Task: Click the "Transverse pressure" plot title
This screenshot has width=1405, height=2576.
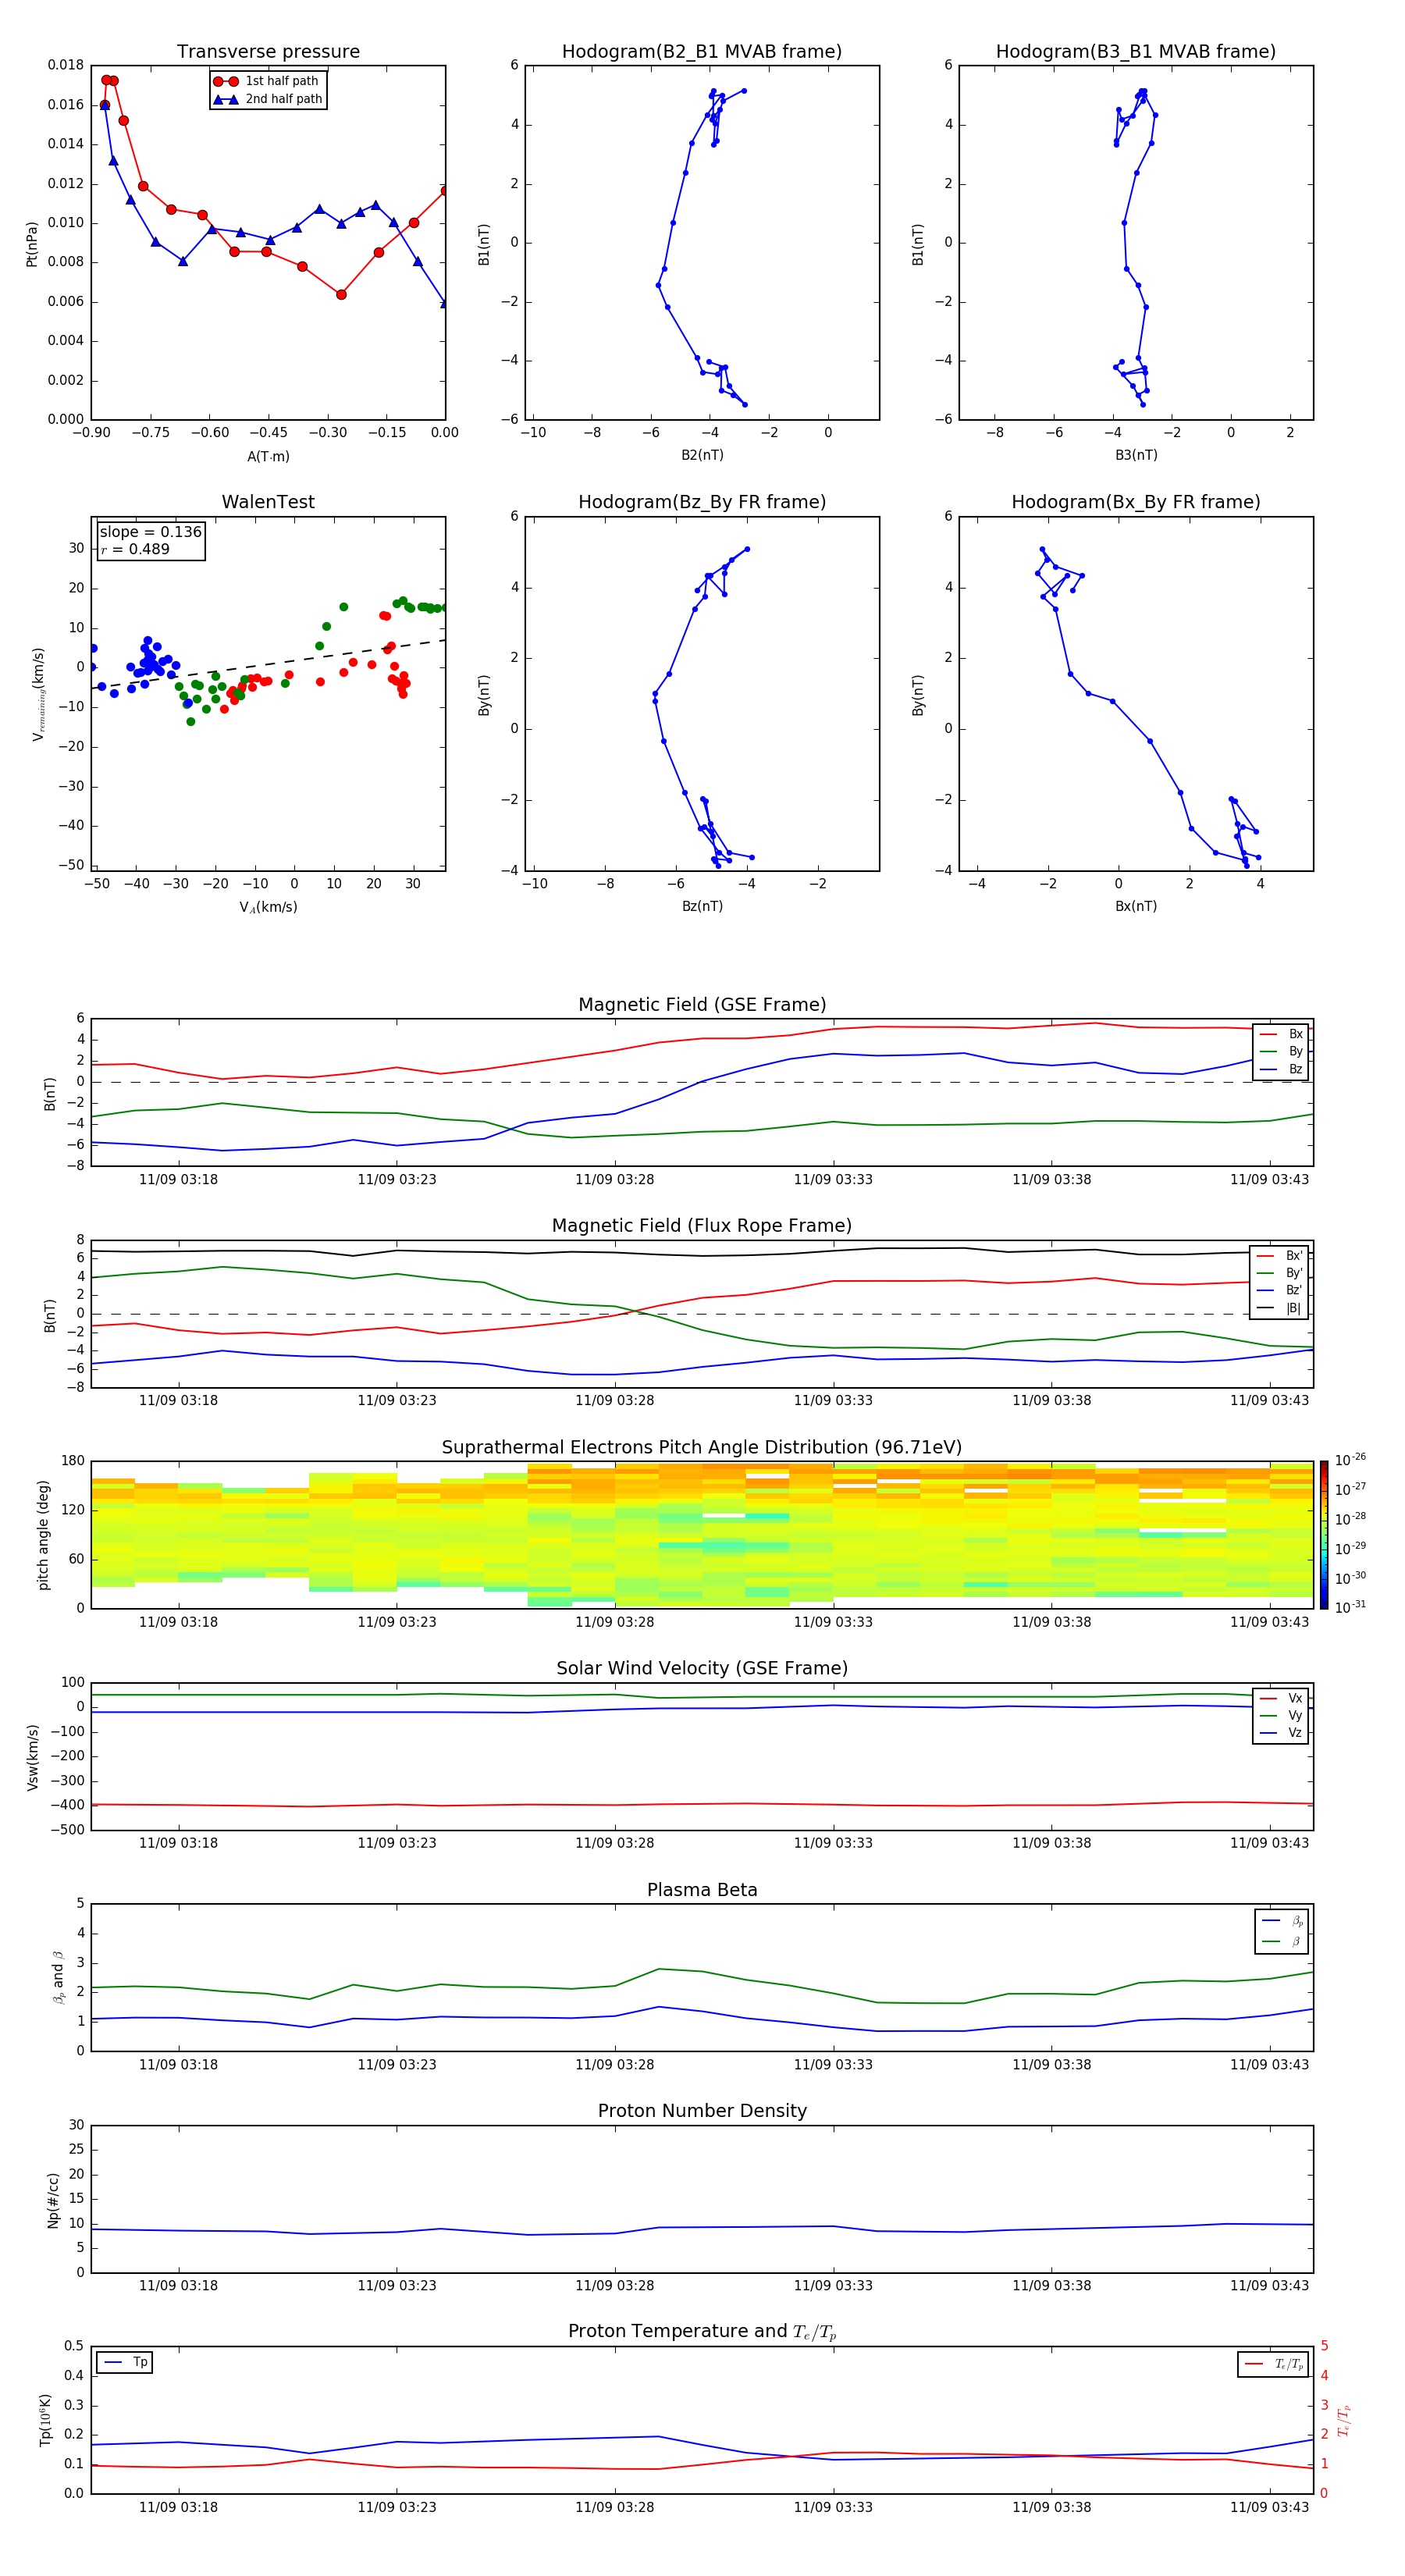Action: (x=268, y=52)
